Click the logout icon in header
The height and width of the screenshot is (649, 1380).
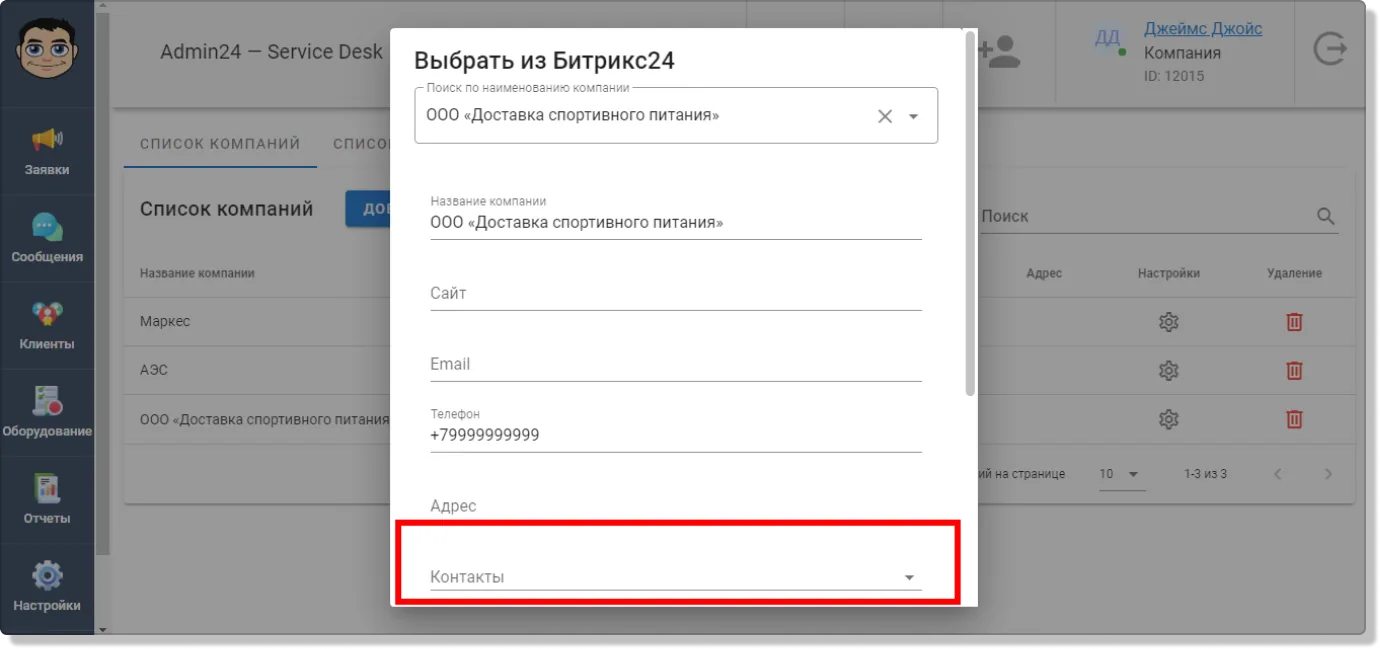(x=1329, y=49)
